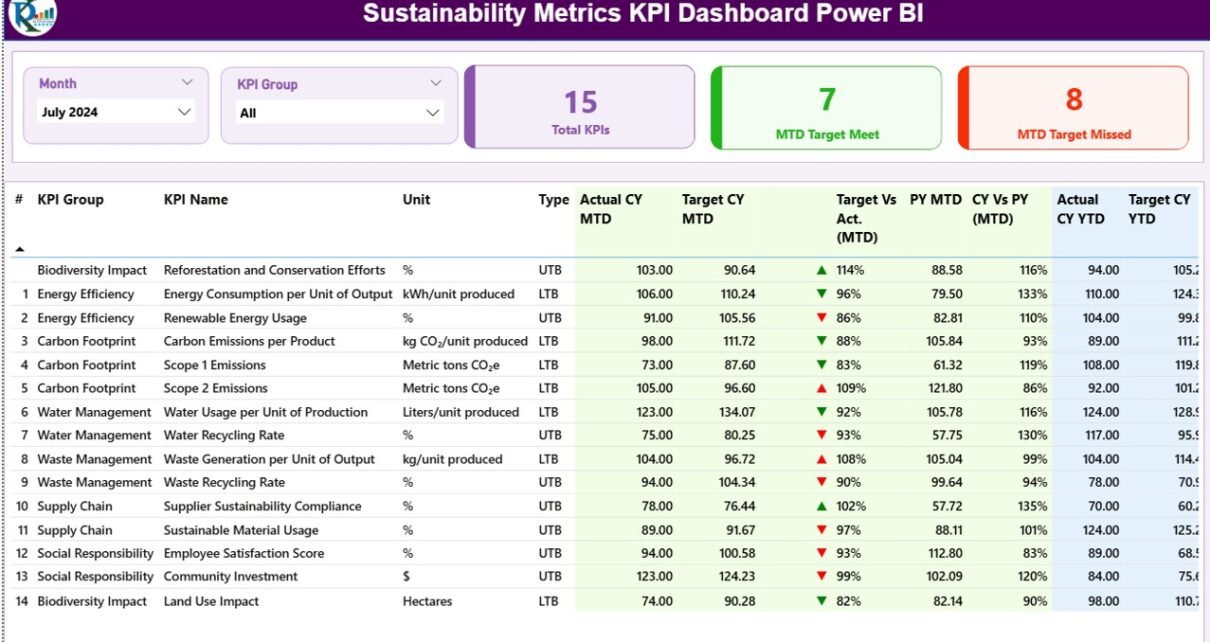Sort by the PY MTD column header
Image resolution: width=1210 pixels, height=642 pixels.
click(935, 200)
